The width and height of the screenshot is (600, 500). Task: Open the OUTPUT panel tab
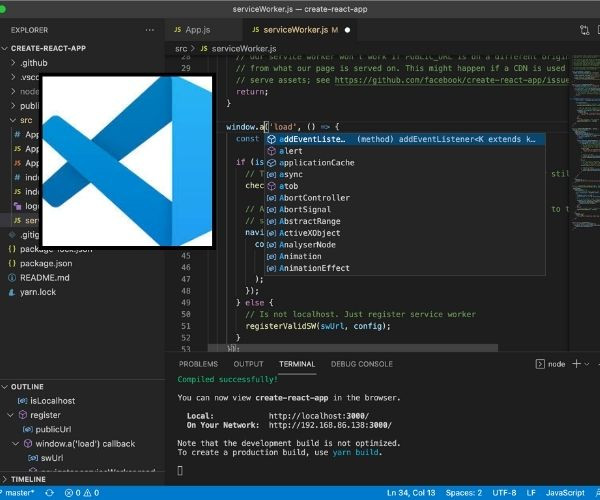pyautogui.click(x=248, y=364)
